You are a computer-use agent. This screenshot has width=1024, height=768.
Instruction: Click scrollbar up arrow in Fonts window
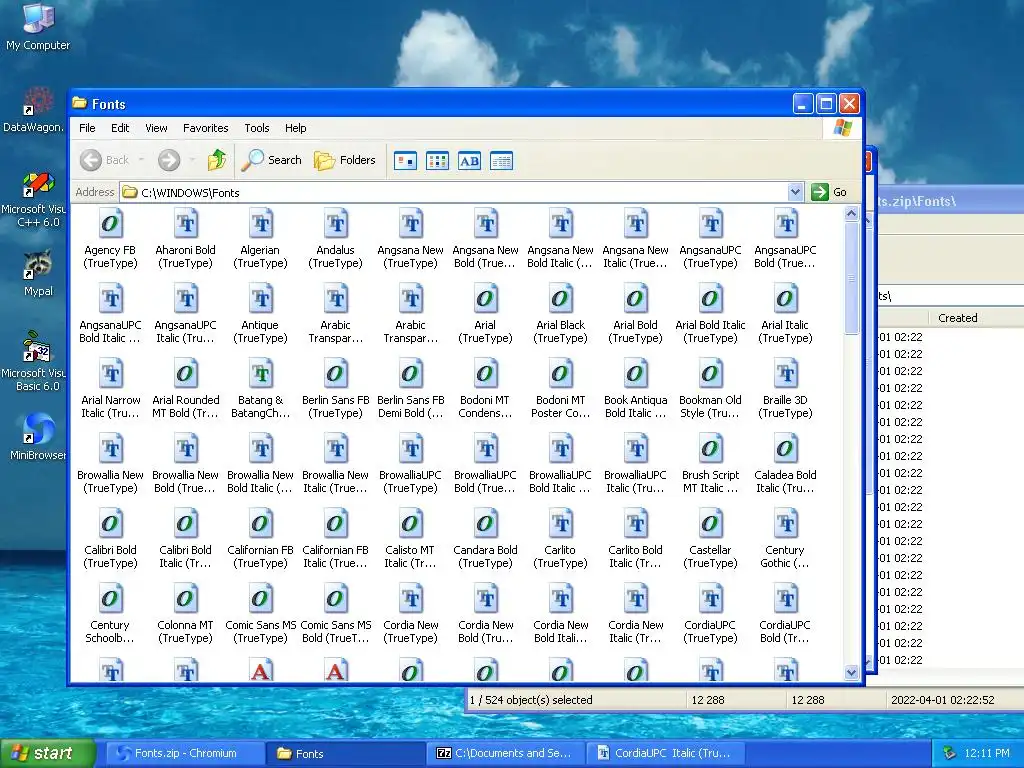point(851,214)
